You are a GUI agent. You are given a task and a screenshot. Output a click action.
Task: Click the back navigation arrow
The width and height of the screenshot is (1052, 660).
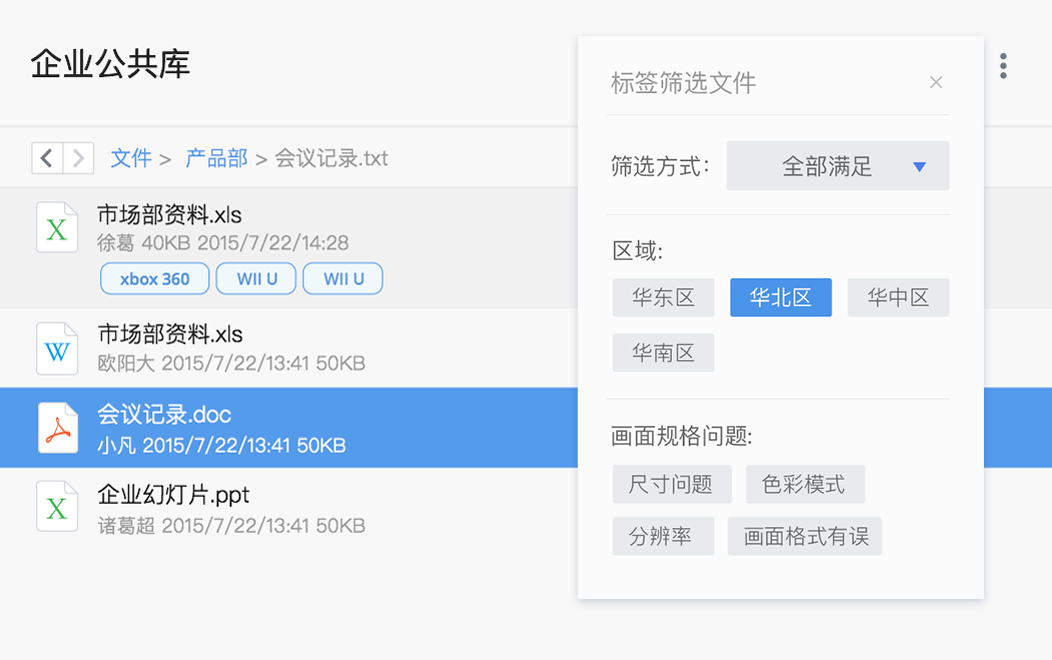47,158
